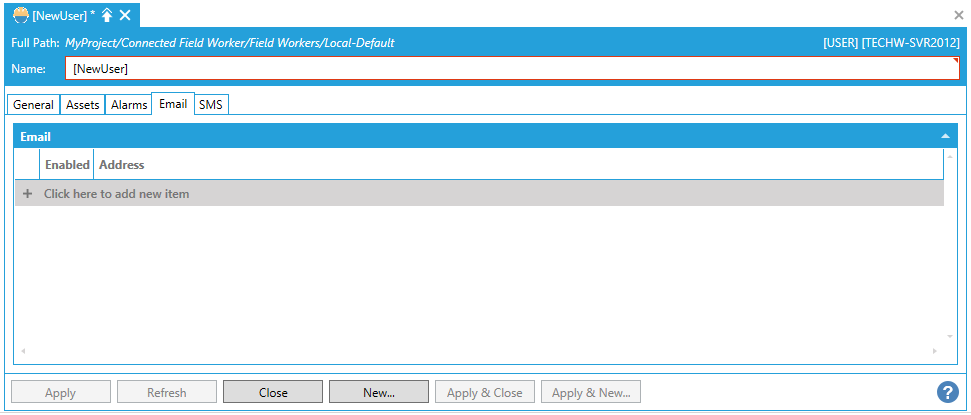Click the email grid's scroll up arrow
Image resolution: width=971 pixels, height=415 pixels.
(951, 157)
